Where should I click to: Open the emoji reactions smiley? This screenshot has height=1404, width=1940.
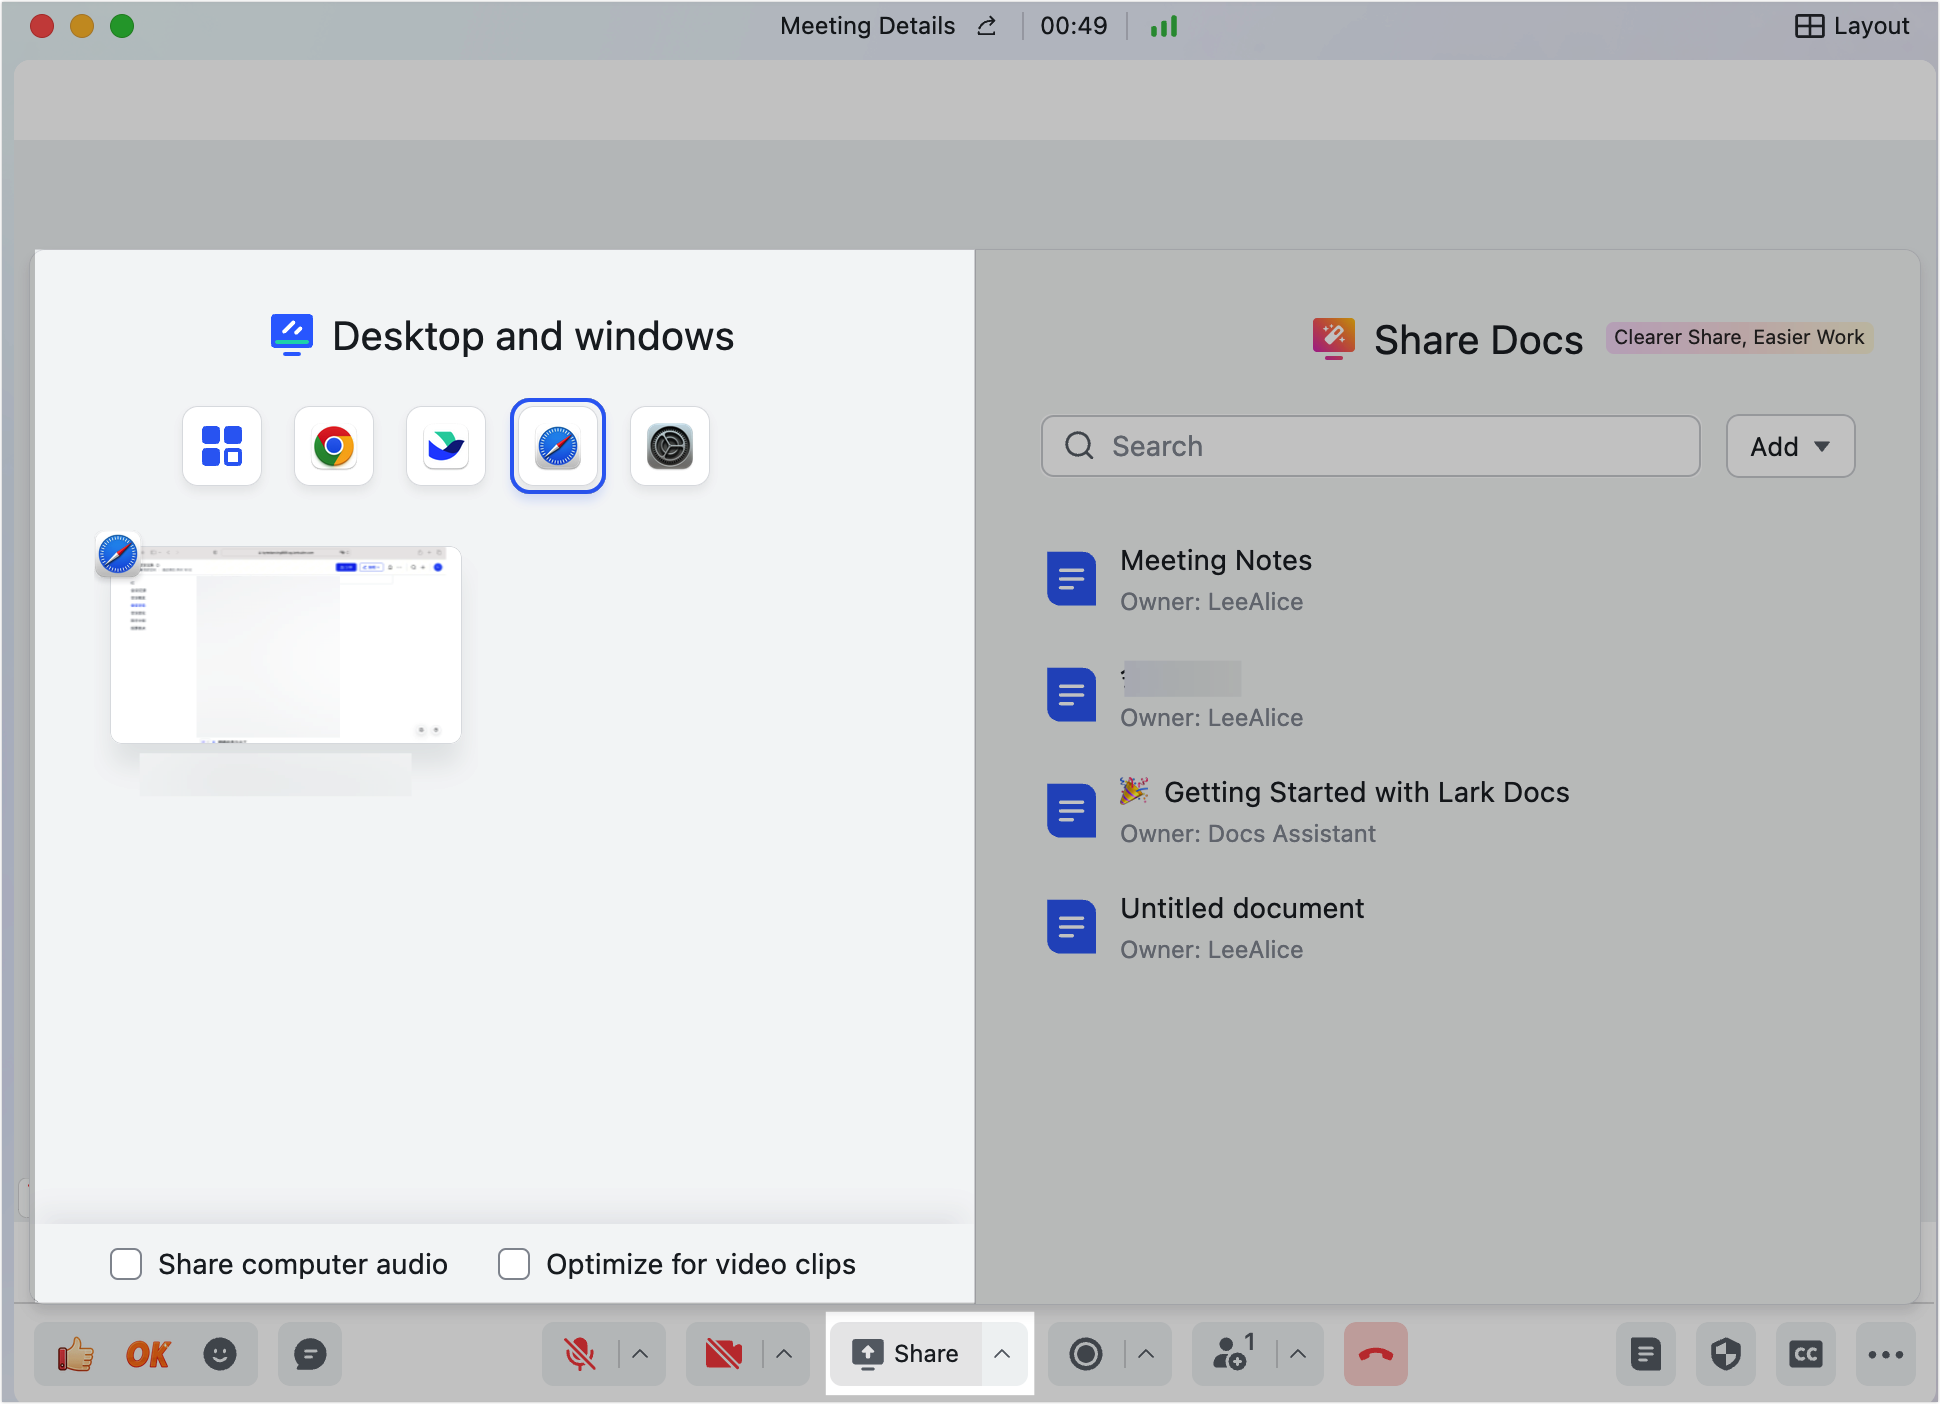[220, 1355]
